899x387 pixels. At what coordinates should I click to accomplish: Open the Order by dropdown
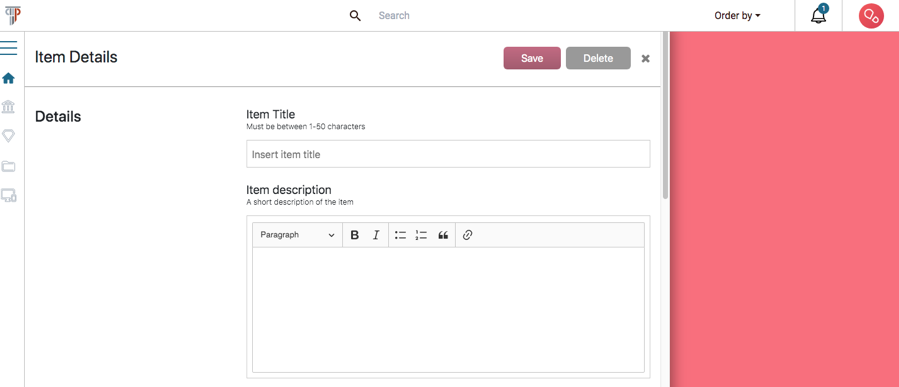[737, 15]
